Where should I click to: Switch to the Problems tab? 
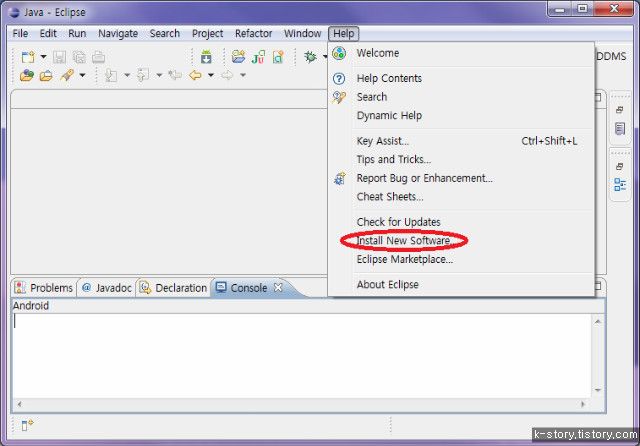[44, 288]
